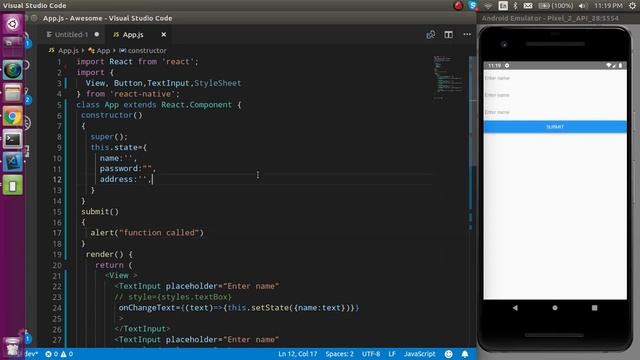Viewport: 640px width, 360px height.
Task: Open the Ubuntu dash launcher
Action: [12, 24]
